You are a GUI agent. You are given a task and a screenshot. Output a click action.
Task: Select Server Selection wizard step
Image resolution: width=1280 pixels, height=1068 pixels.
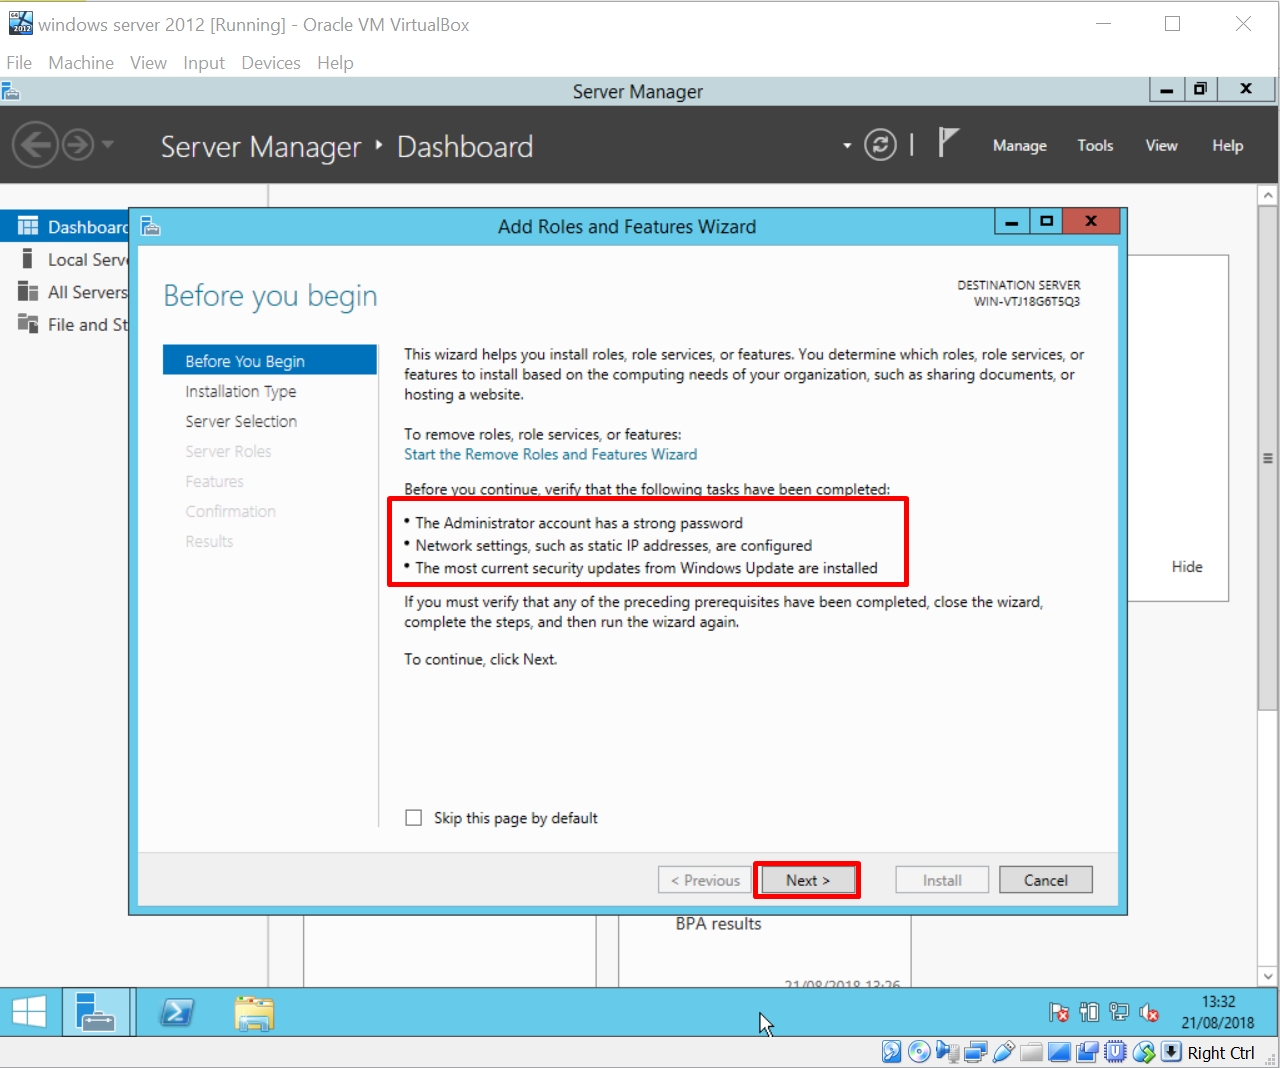241,421
